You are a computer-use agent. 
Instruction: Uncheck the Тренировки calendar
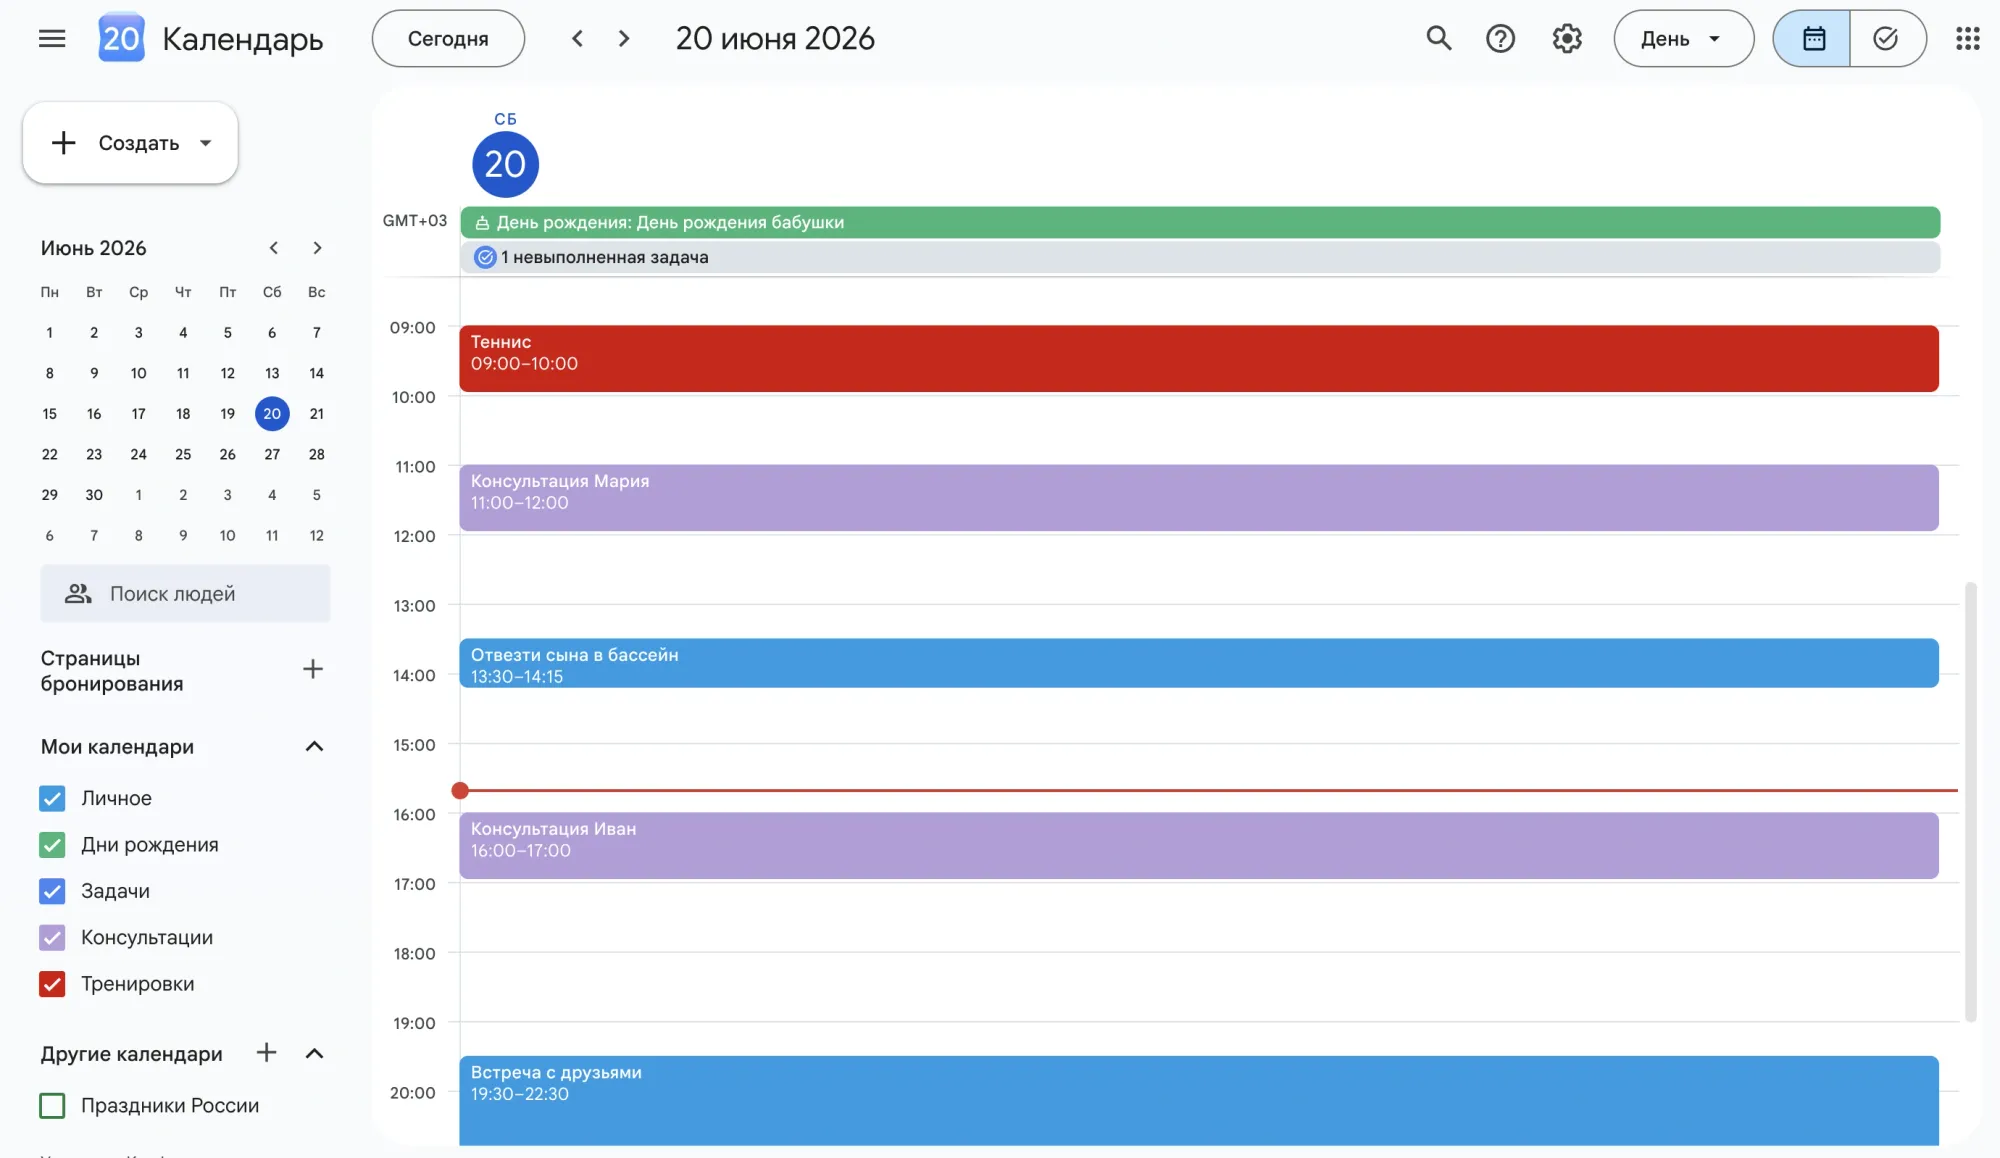click(52, 984)
